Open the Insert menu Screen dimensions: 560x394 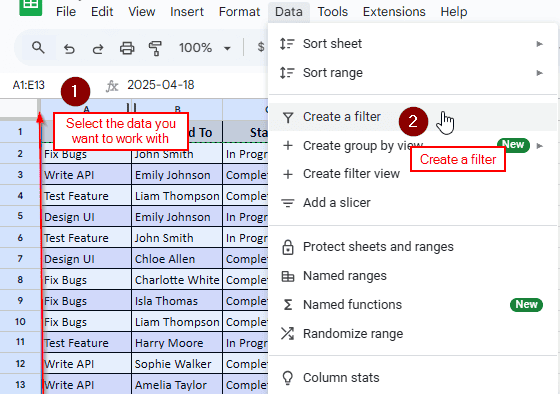coord(187,11)
